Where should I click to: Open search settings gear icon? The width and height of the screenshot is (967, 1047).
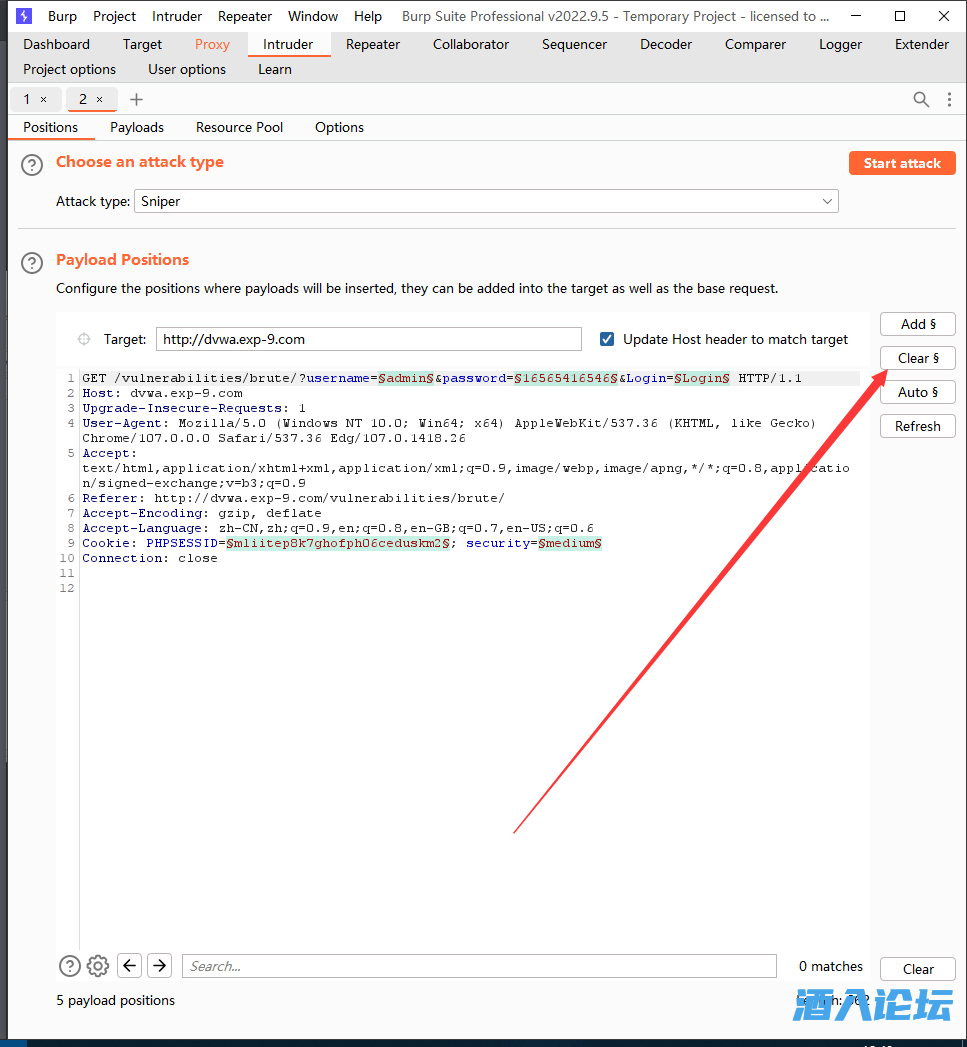pos(98,966)
